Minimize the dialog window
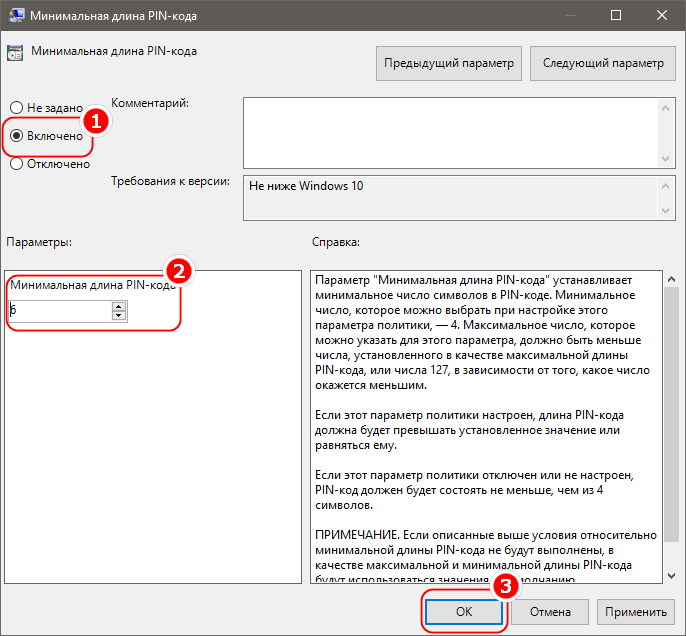 pos(570,15)
